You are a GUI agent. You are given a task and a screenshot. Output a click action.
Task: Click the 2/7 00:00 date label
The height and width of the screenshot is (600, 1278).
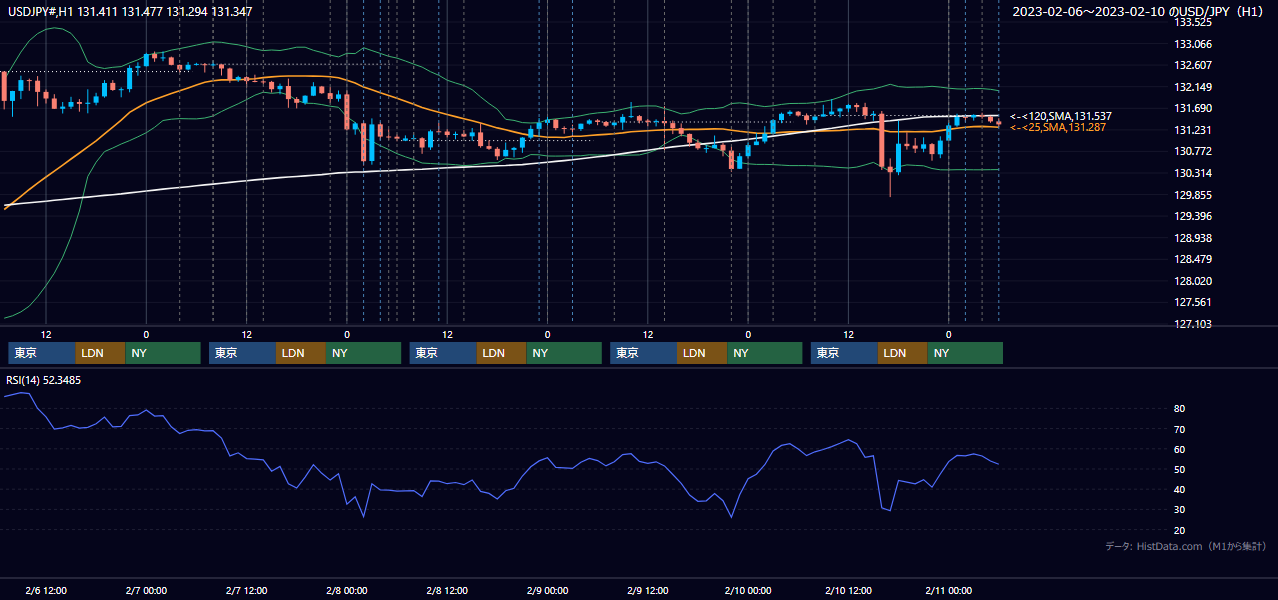point(146,591)
